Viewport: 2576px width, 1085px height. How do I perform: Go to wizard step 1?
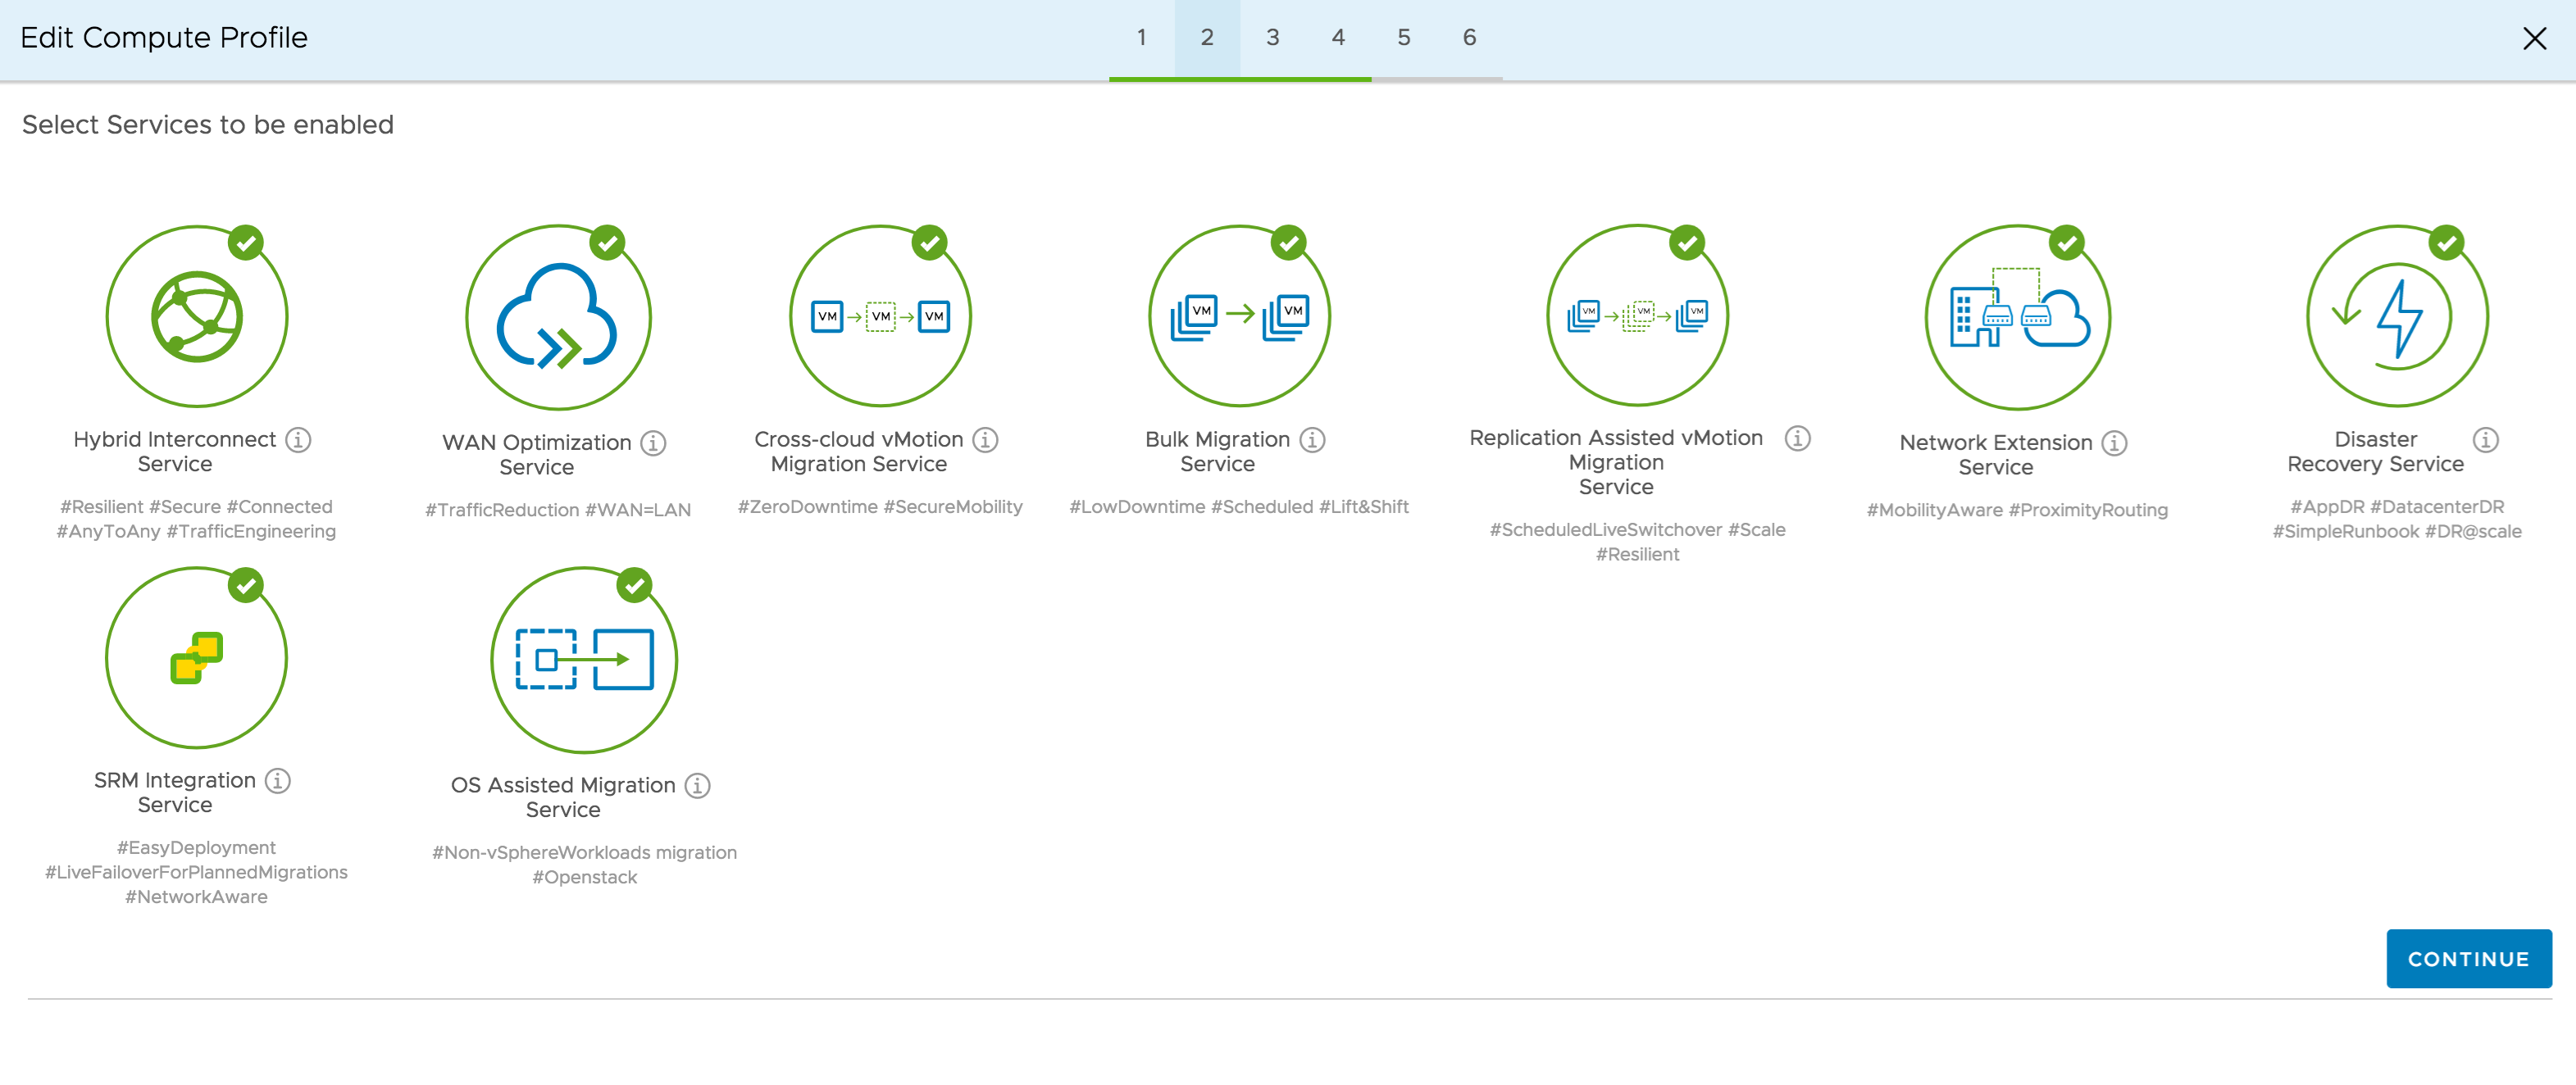[x=1141, y=38]
